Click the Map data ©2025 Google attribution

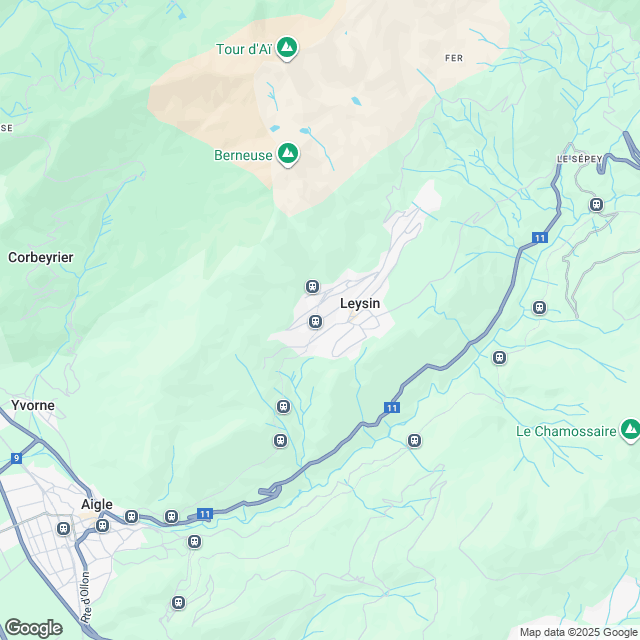[579, 632]
